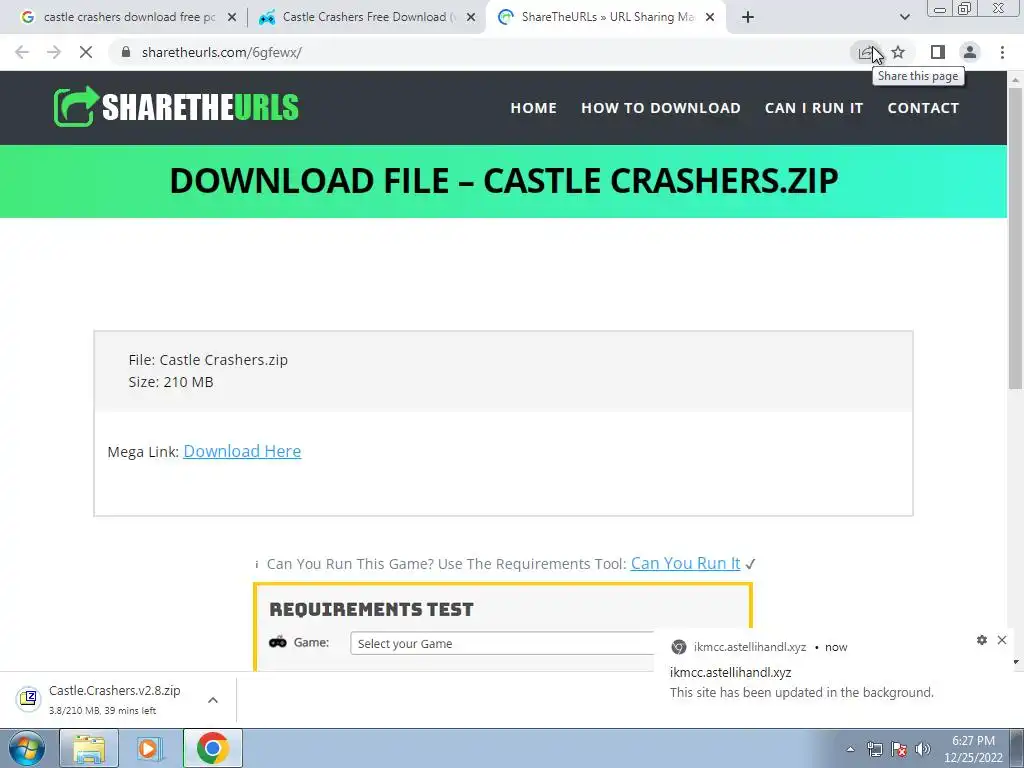Open the media player taskbar icon
This screenshot has height=768, width=1024.
point(150,748)
